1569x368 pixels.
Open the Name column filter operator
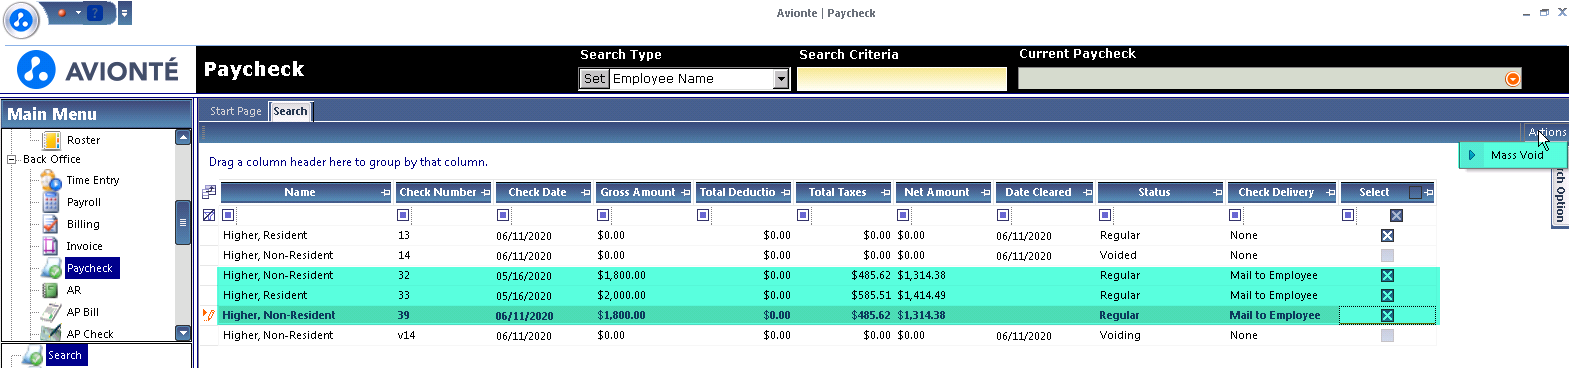coord(228,215)
